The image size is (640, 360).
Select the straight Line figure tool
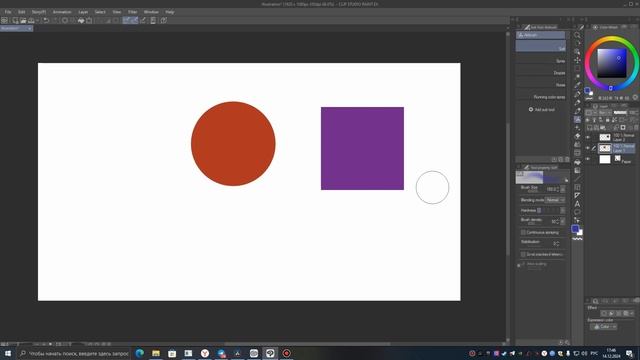pyautogui.click(x=577, y=178)
